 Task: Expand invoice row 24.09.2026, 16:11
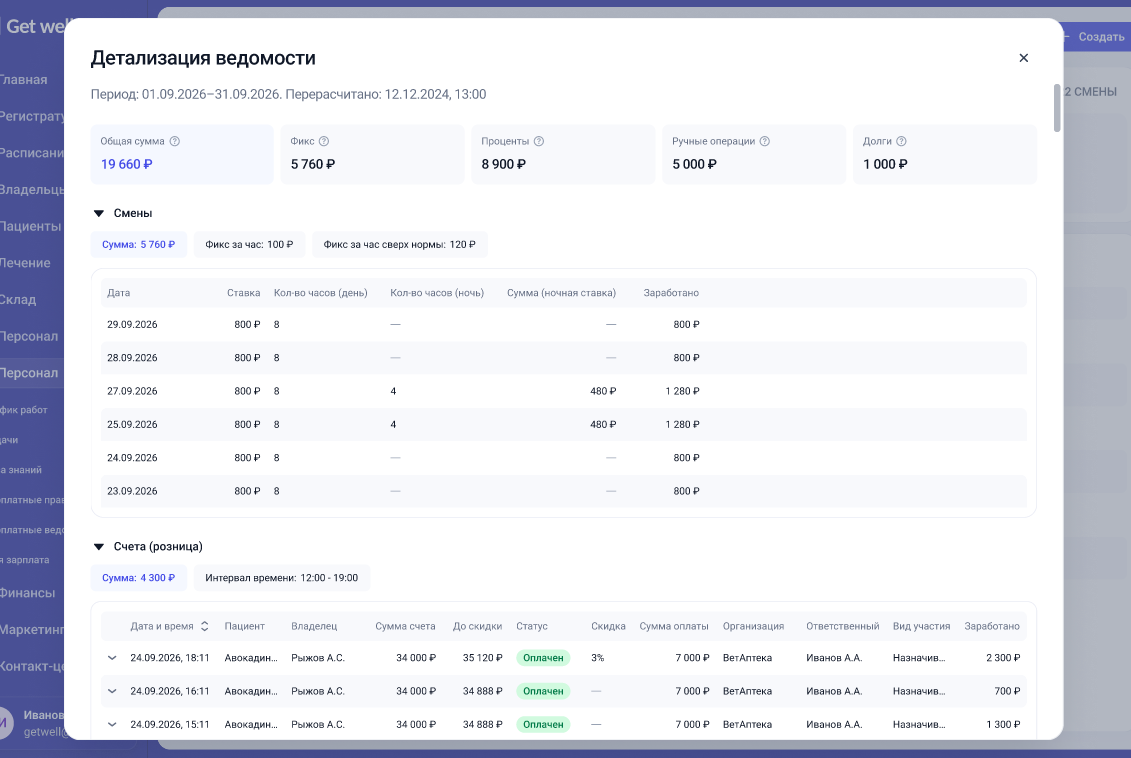[x=112, y=691]
